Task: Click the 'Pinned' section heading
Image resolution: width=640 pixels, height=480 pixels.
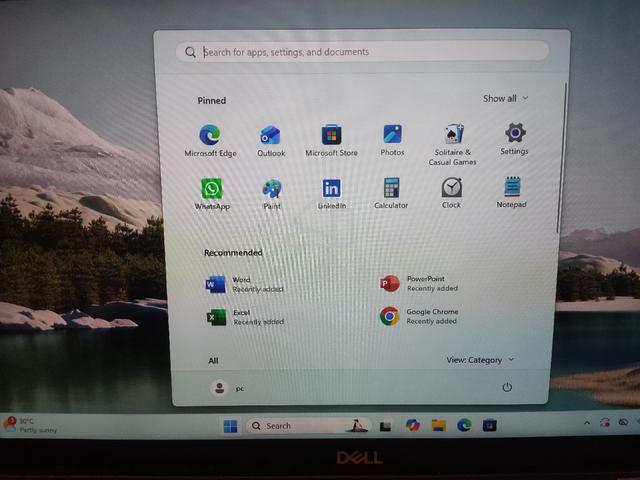Action: (x=212, y=100)
